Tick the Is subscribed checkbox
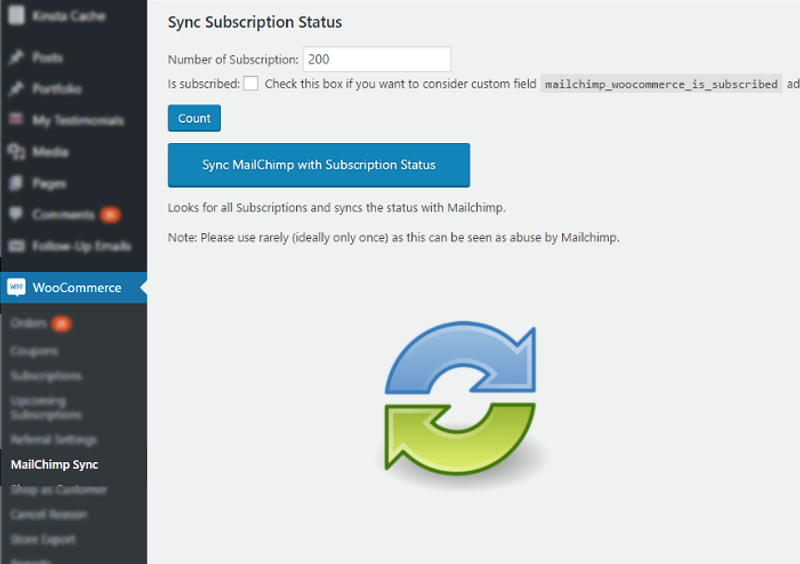 pyautogui.click(x=251, y=84)
